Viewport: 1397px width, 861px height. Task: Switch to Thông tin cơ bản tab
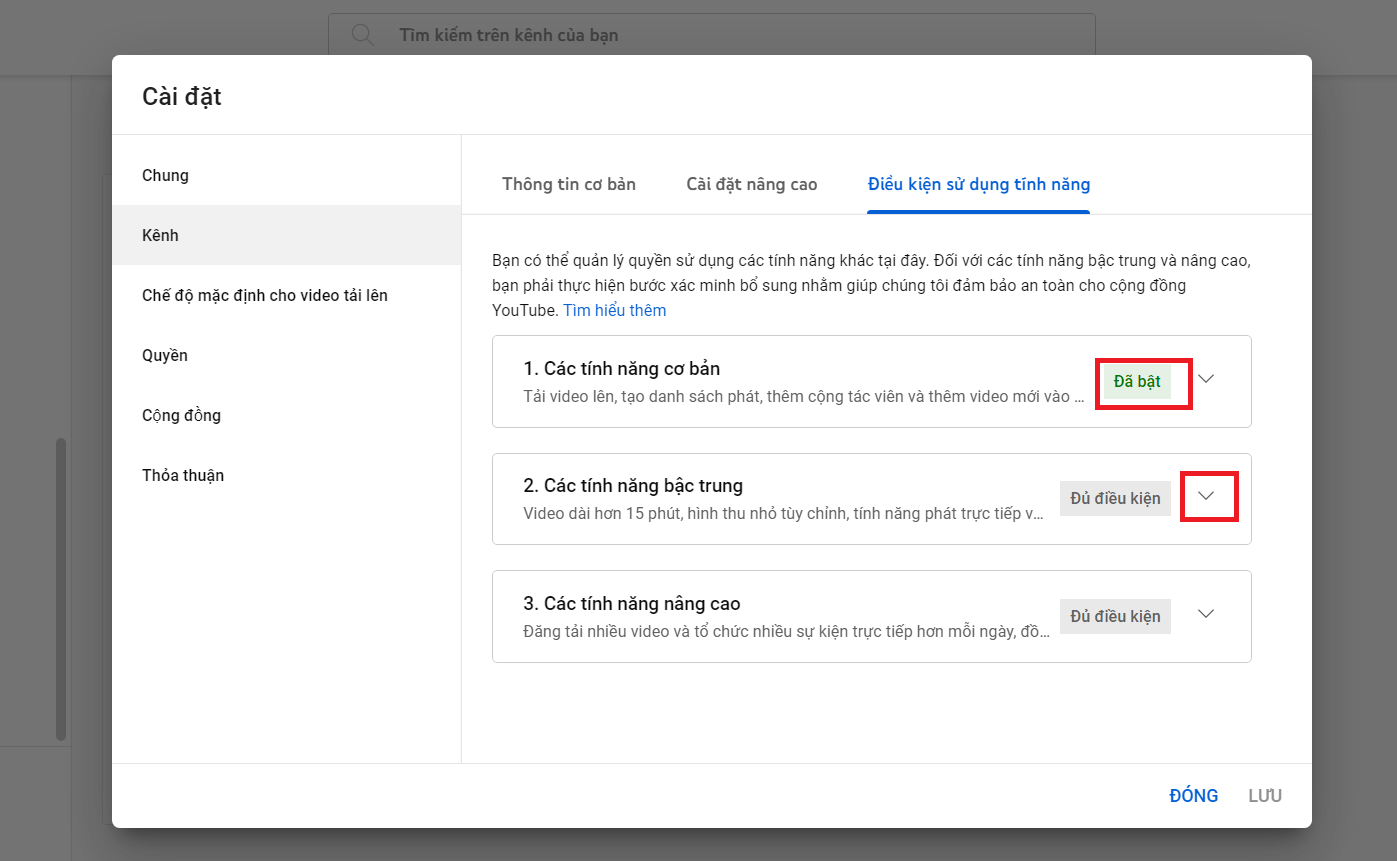pos(568,184)
